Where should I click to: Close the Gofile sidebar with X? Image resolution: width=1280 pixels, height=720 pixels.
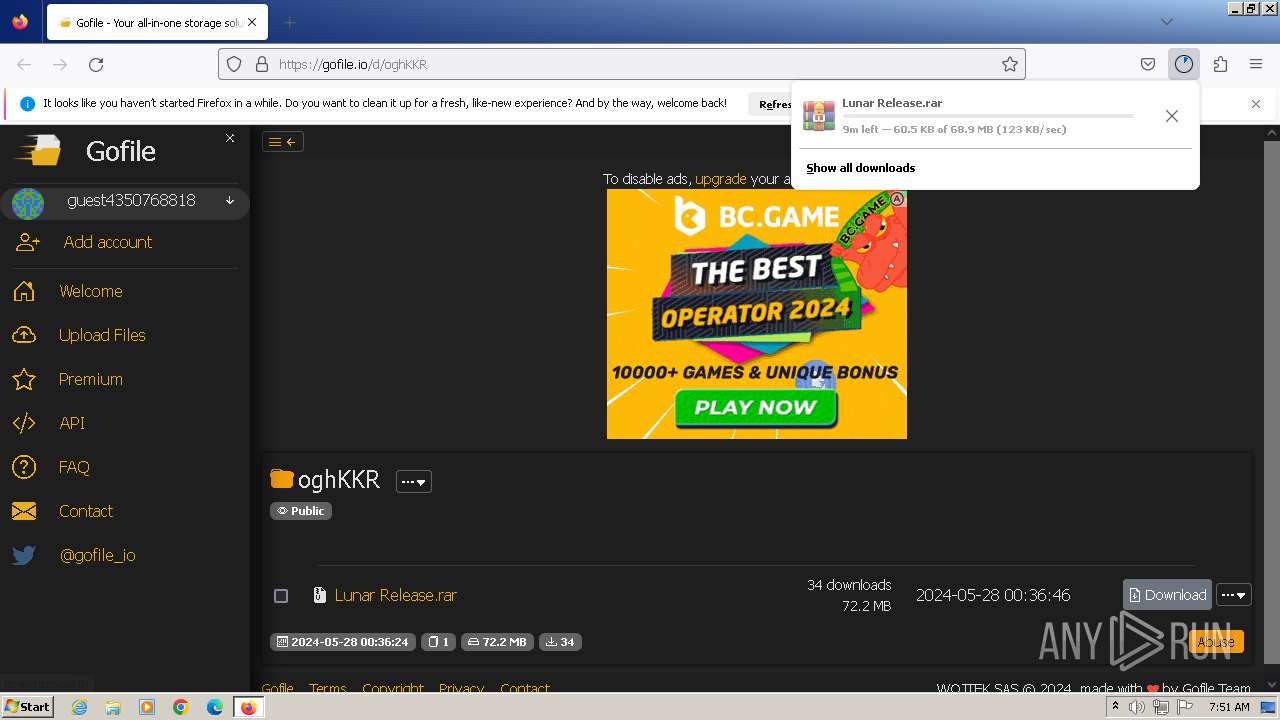tap(230, 138)
